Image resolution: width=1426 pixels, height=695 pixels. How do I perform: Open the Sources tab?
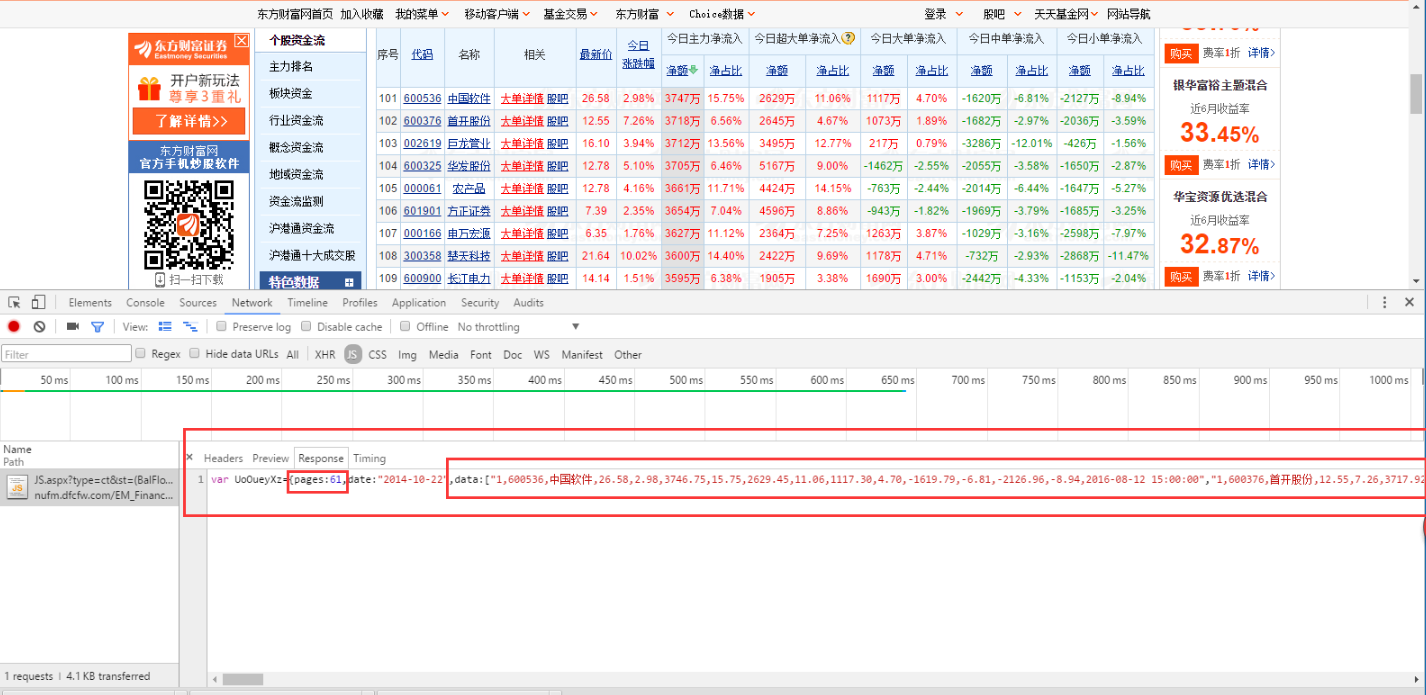(x=198, y=303)
